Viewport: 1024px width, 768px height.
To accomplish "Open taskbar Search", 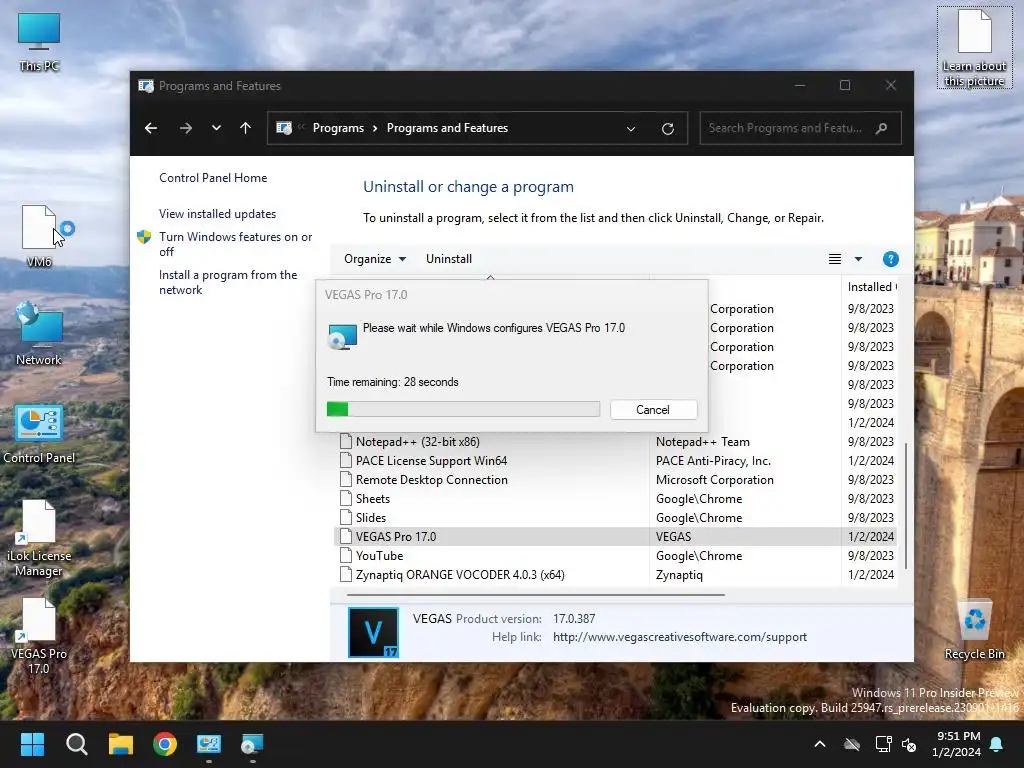I will pyautogui.click(x=76, y=744).
